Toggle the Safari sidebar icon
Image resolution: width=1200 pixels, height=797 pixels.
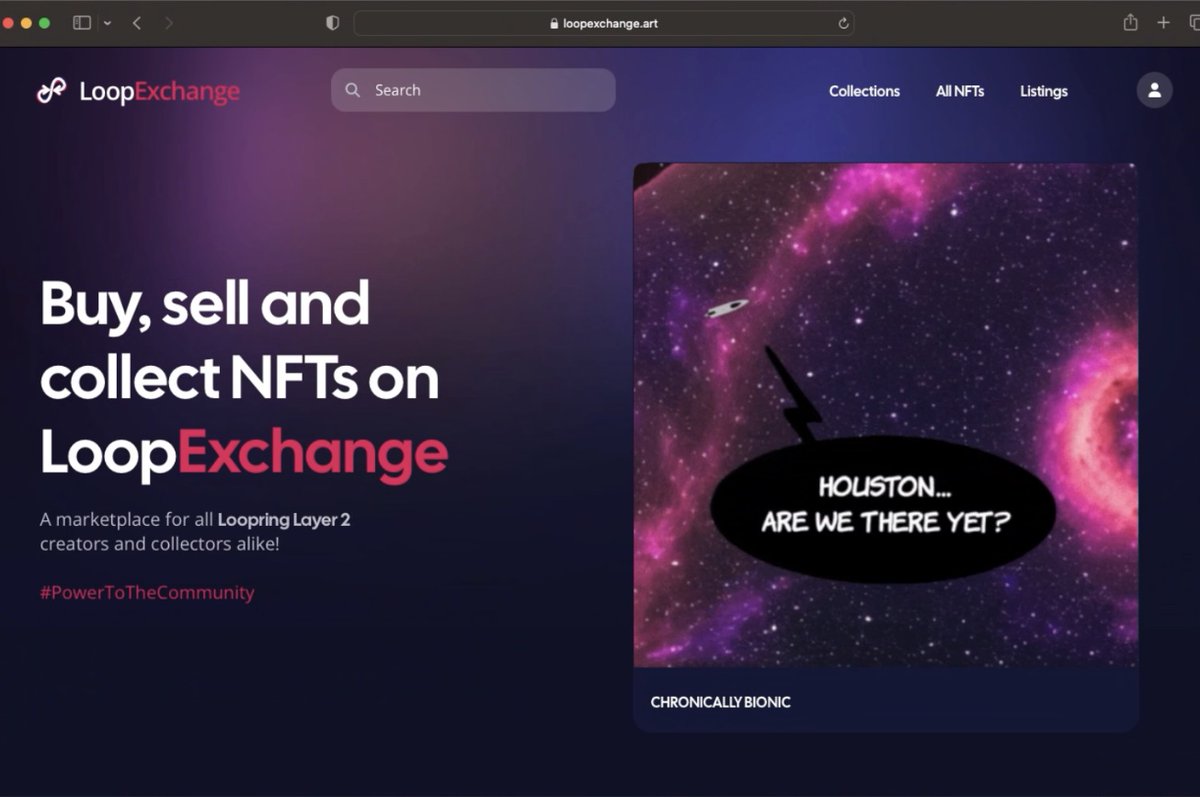82,23
